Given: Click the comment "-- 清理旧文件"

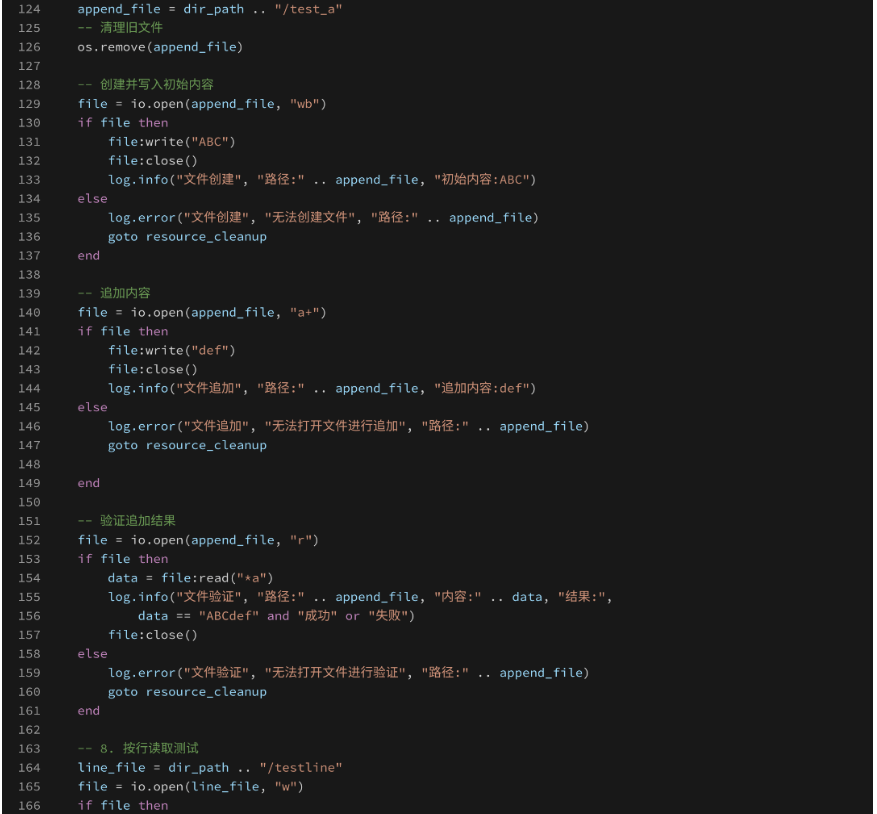Looking at the screenshot, I should pos(120,28).
